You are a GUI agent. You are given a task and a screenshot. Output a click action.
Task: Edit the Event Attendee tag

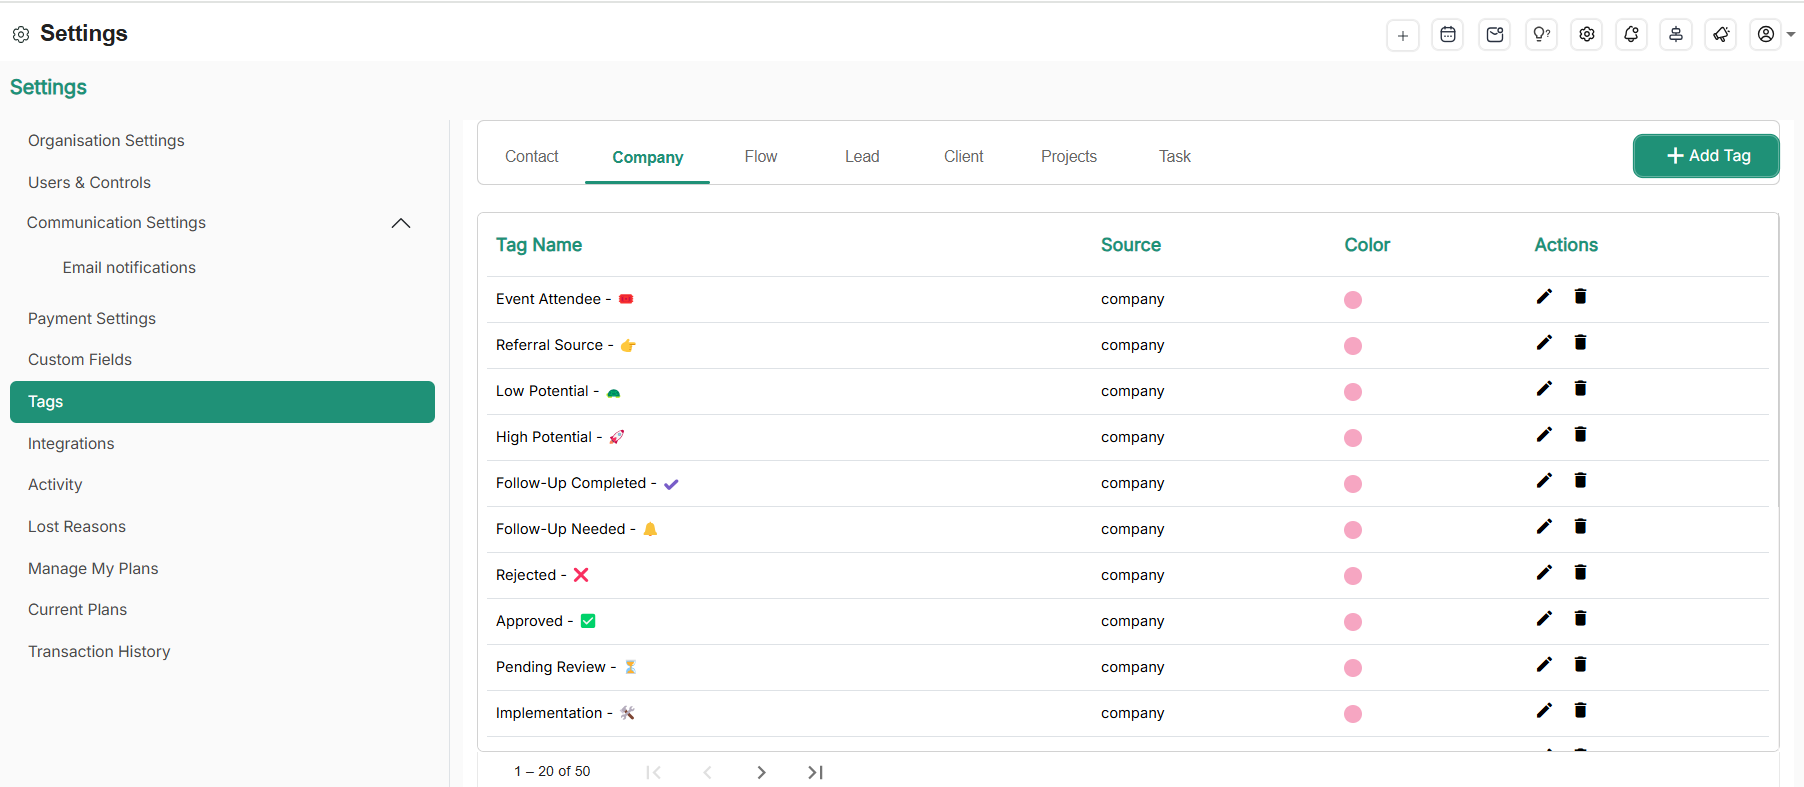pos(1544,297)
